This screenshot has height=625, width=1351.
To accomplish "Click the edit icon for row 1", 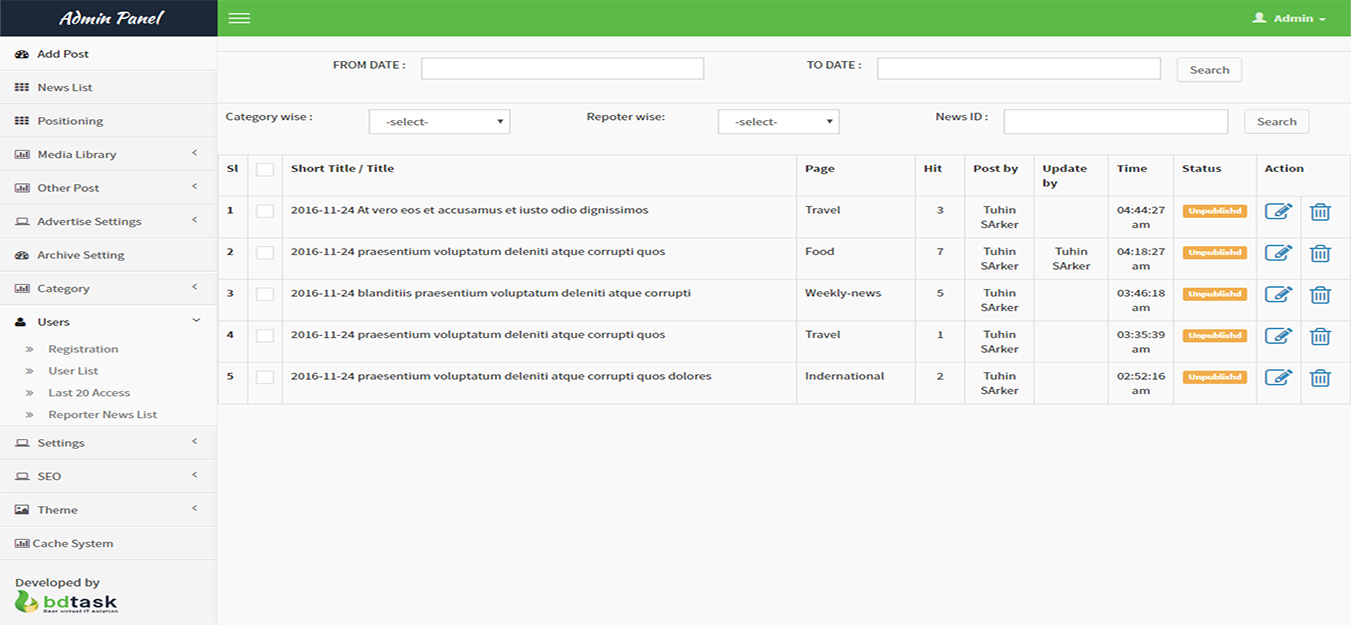I will (1278, 211).
